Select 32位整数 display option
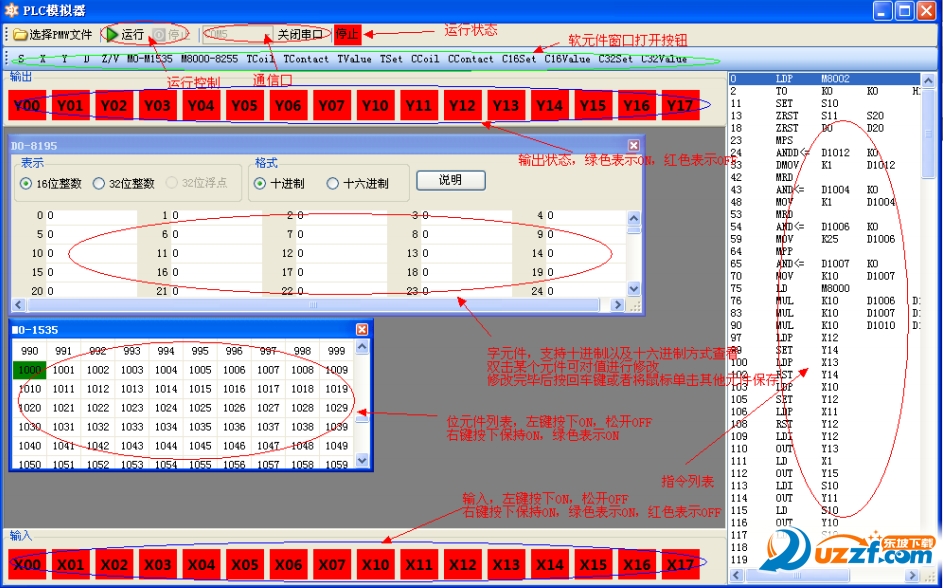 (x=123, y=183)
